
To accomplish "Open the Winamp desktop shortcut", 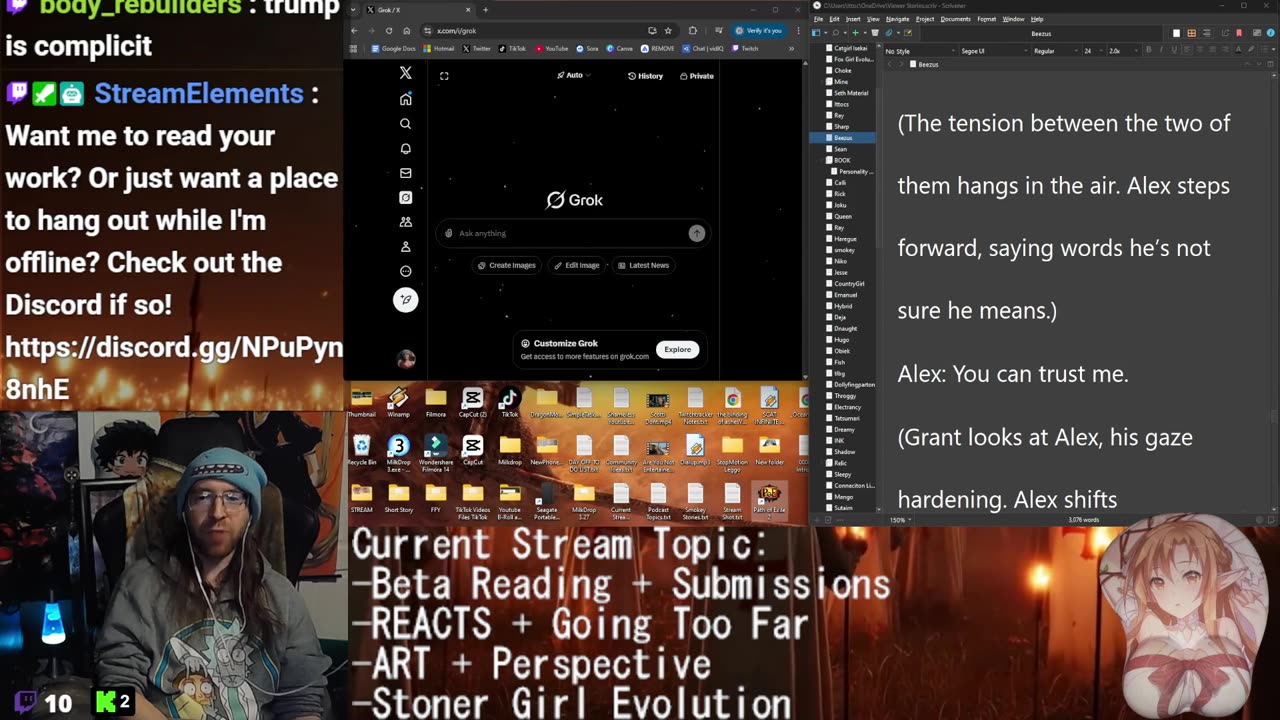I will (398, 403).
